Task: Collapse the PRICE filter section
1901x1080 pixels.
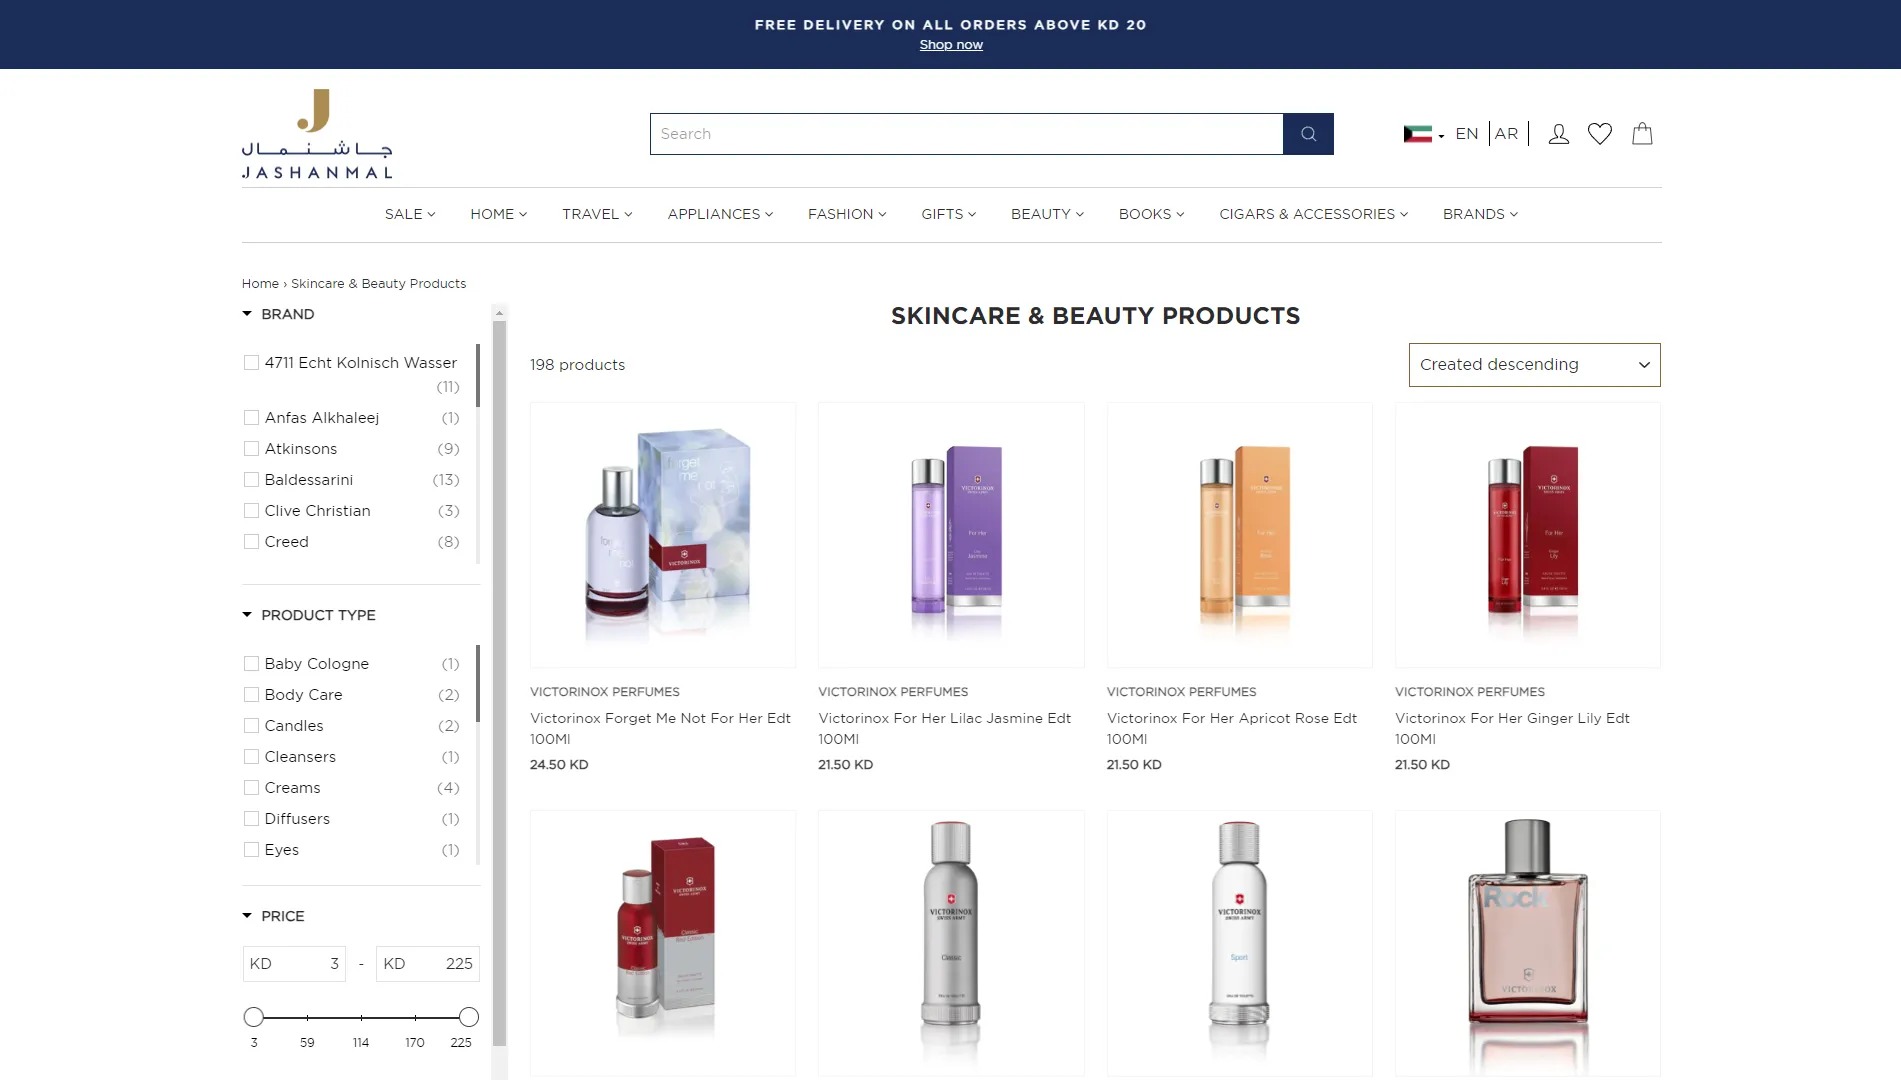Action: [273, 916]
